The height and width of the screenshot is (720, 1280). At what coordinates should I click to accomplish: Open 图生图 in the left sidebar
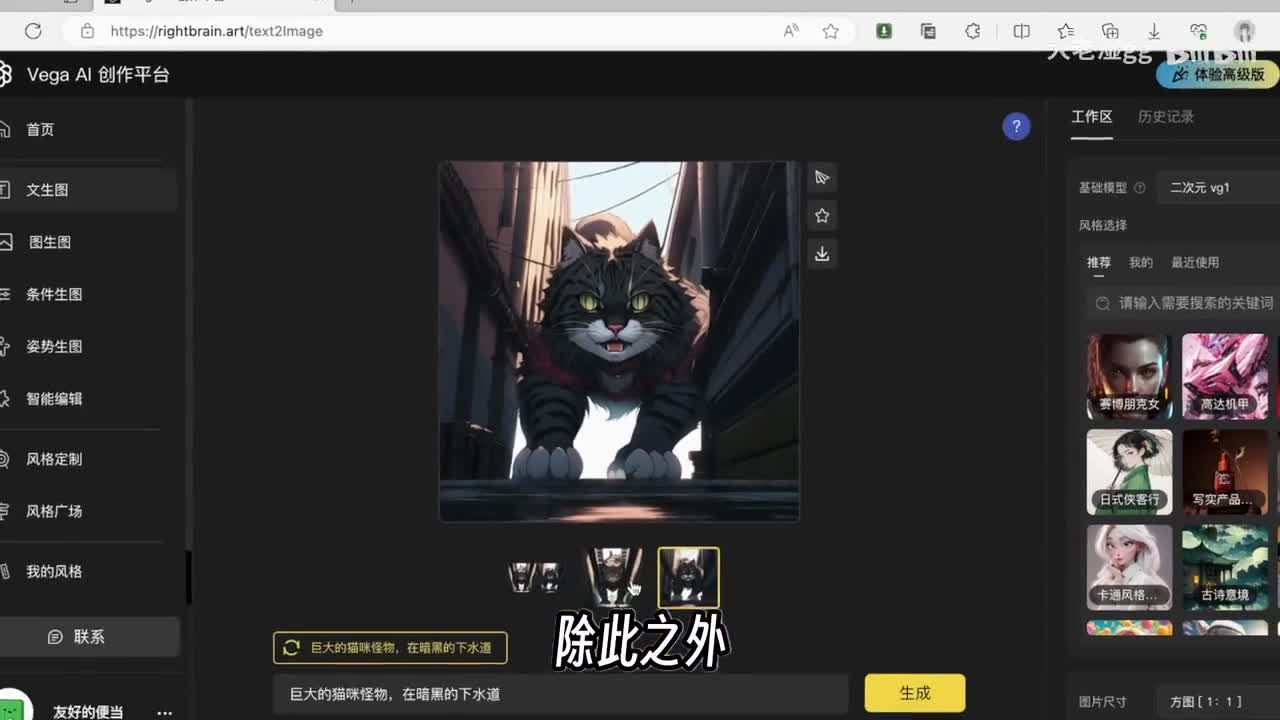50,242
